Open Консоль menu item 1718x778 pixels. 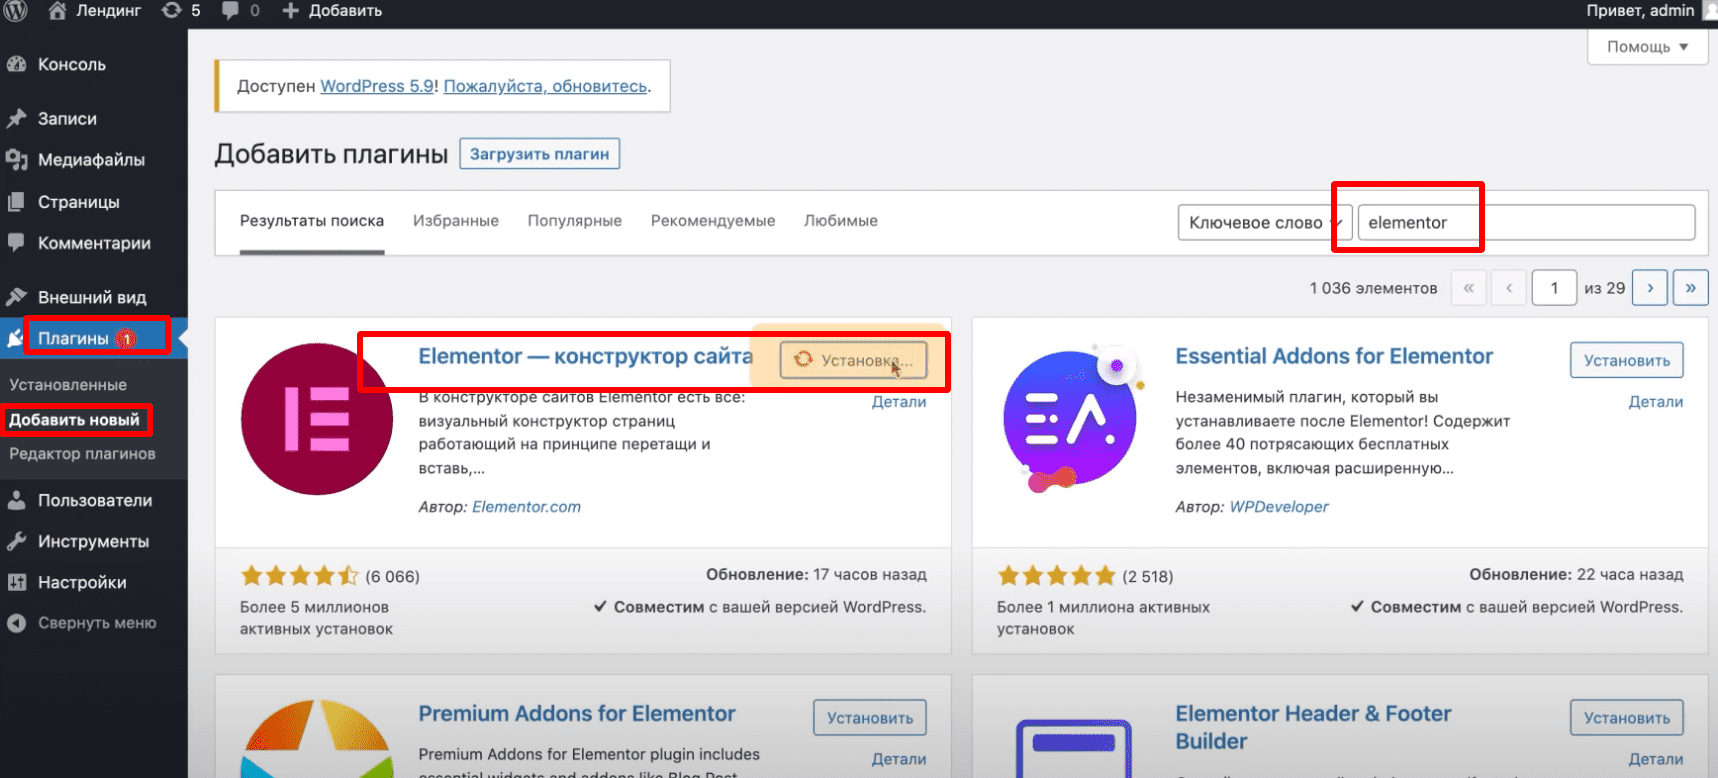click(x=72, y=64)
